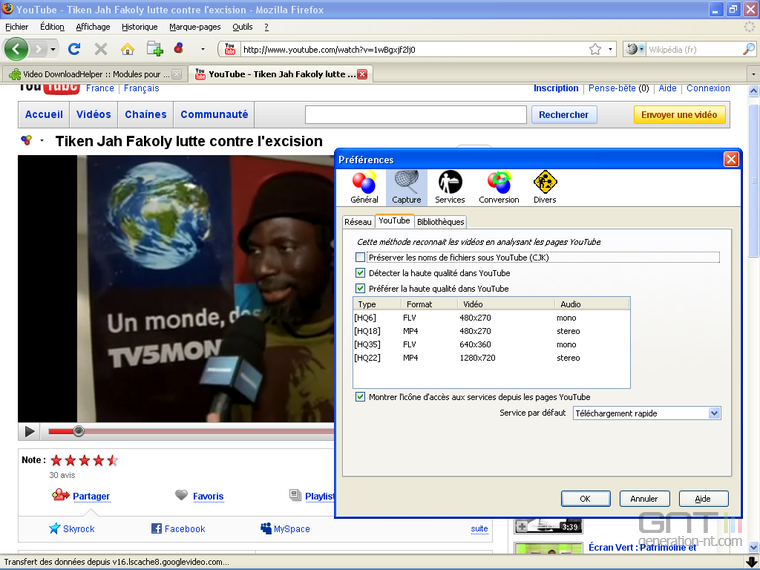Viewport: 760px width, 570px height.
Task: Open the Connexion link
Action: pyautogui.click(x=708, y=88)
